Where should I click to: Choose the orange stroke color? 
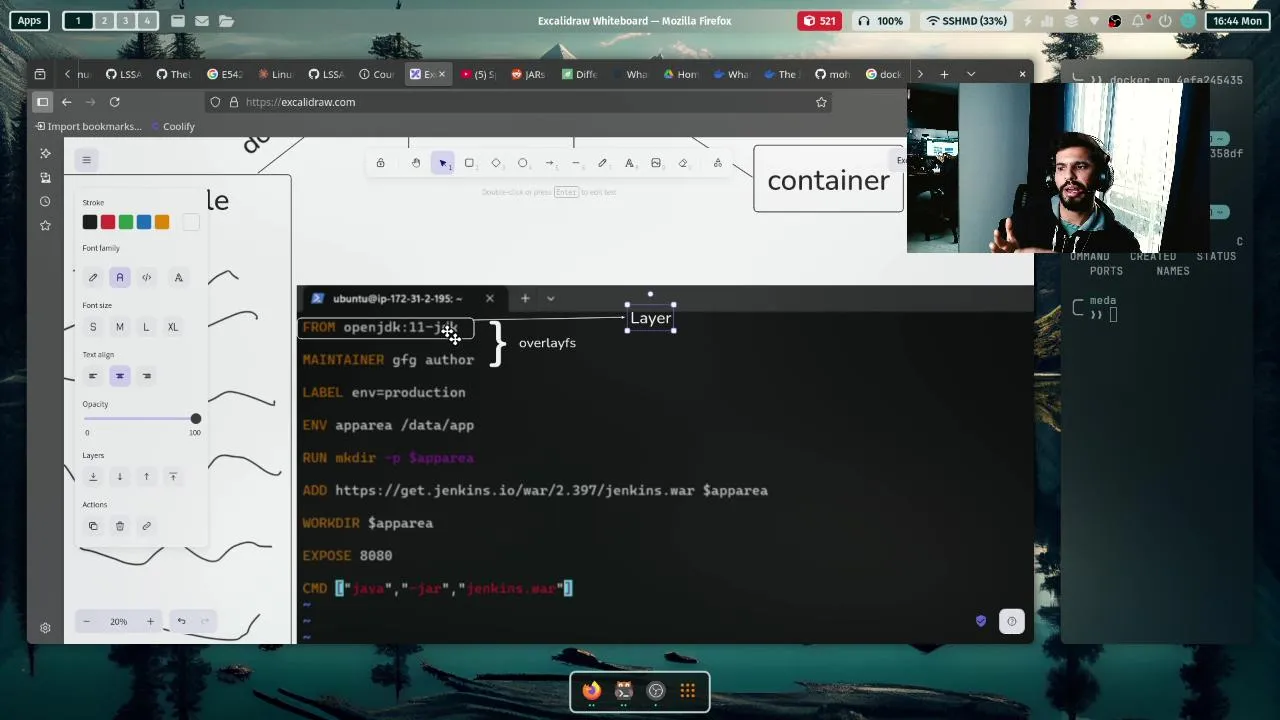pos(162,222)
